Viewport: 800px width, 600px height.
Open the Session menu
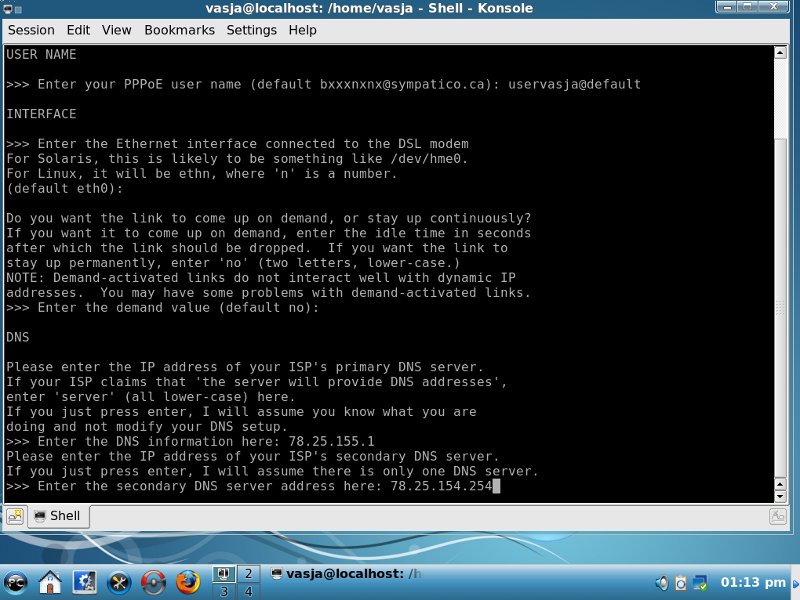coord(31,30)
